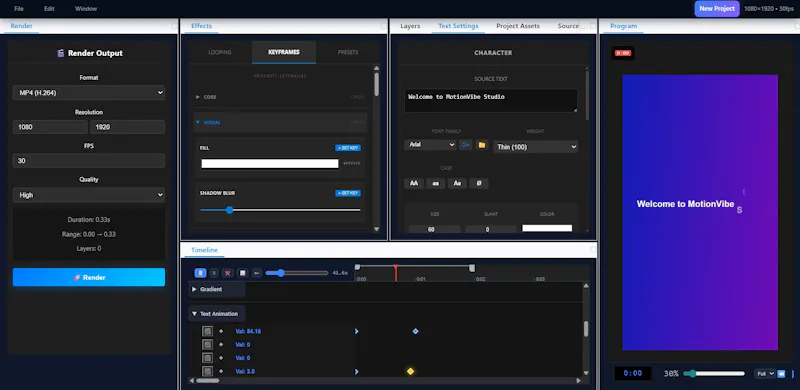
Task: Open the Quality High dropdown
Action: pyautogui.click(x=89, y=194)
